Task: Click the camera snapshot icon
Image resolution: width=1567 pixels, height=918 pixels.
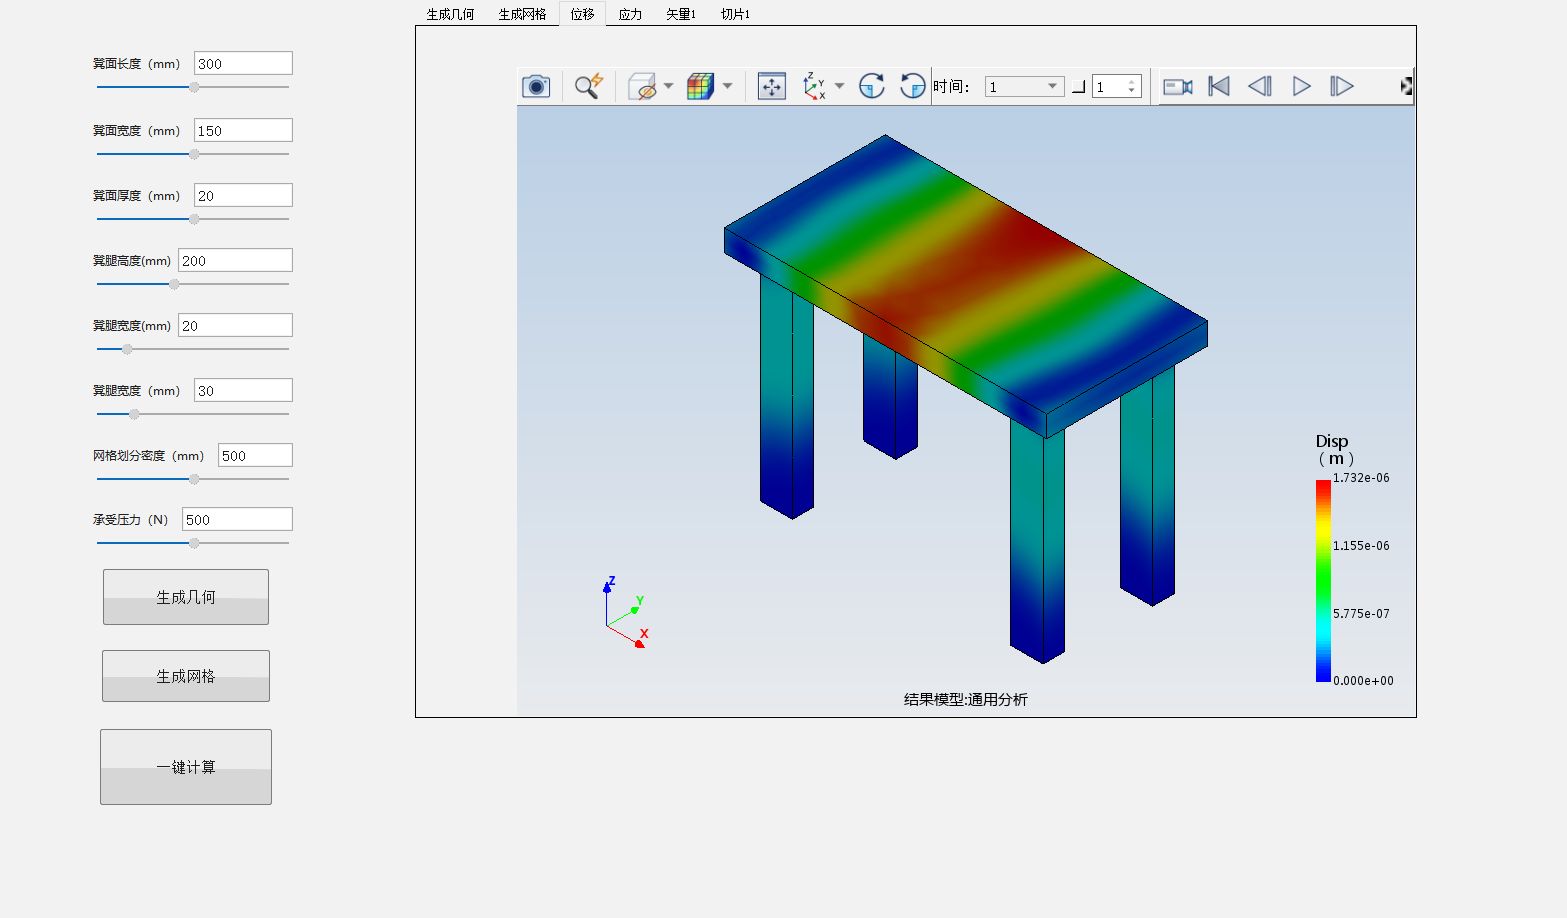Action: pyautogui.click(x=536, y=86)
